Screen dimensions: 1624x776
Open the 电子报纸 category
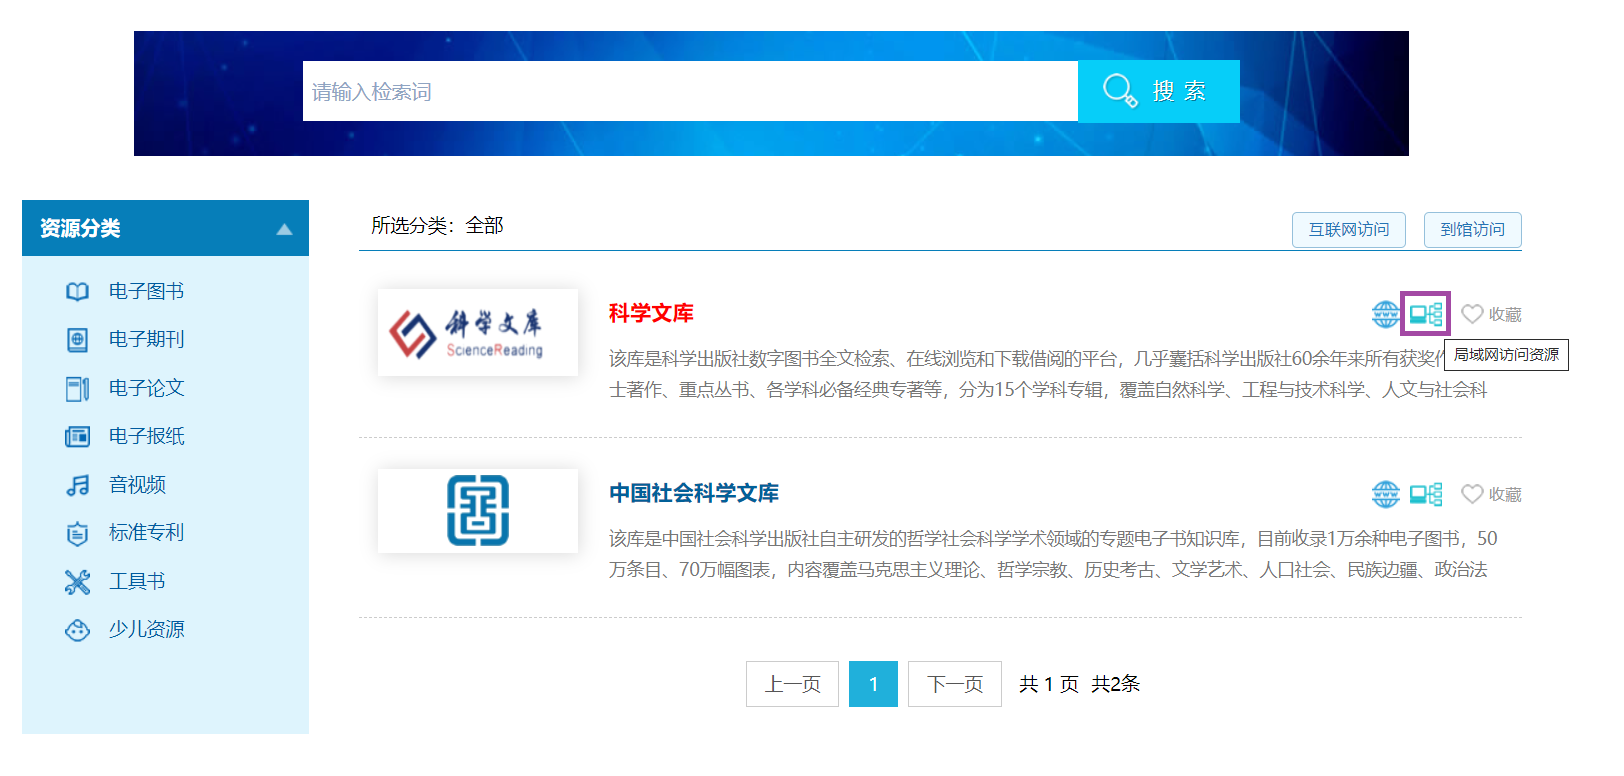tap(146, 436)
